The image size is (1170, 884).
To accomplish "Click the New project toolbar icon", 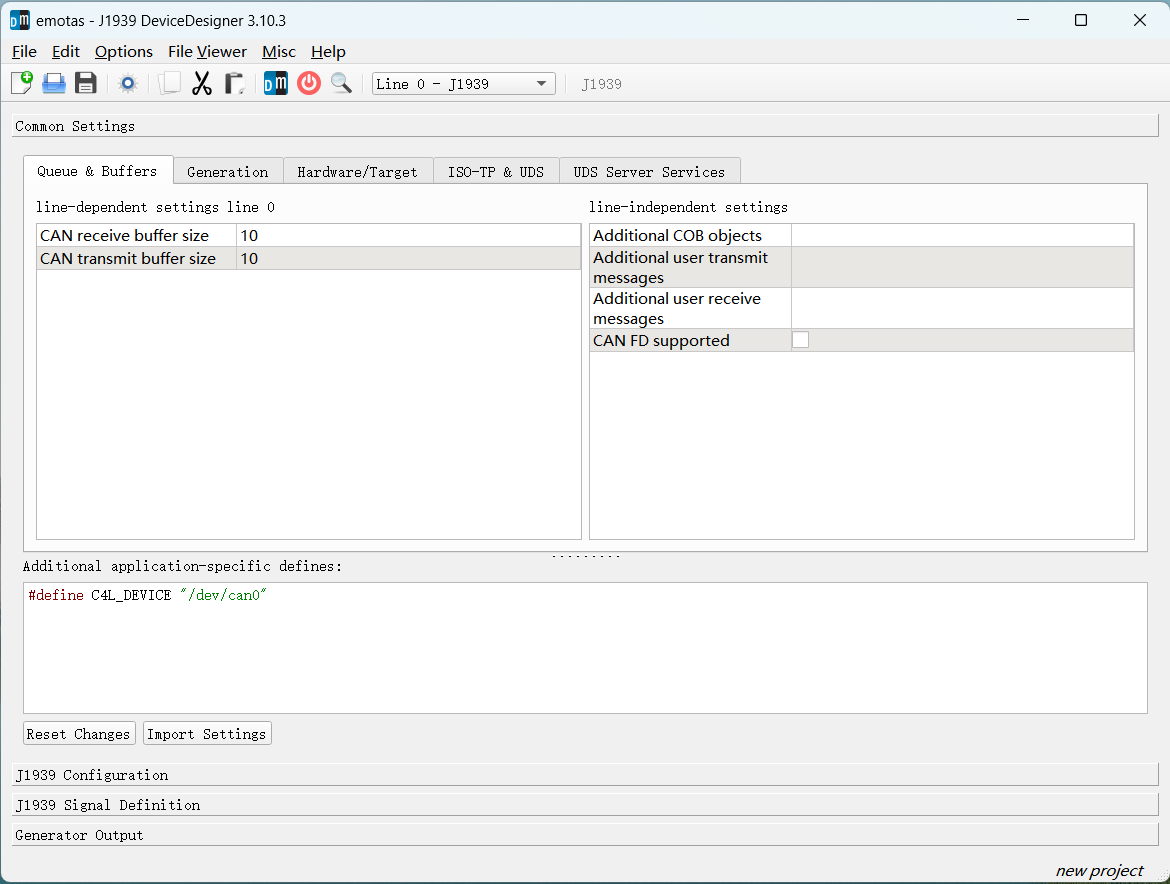I will click(x=22, y=83).
